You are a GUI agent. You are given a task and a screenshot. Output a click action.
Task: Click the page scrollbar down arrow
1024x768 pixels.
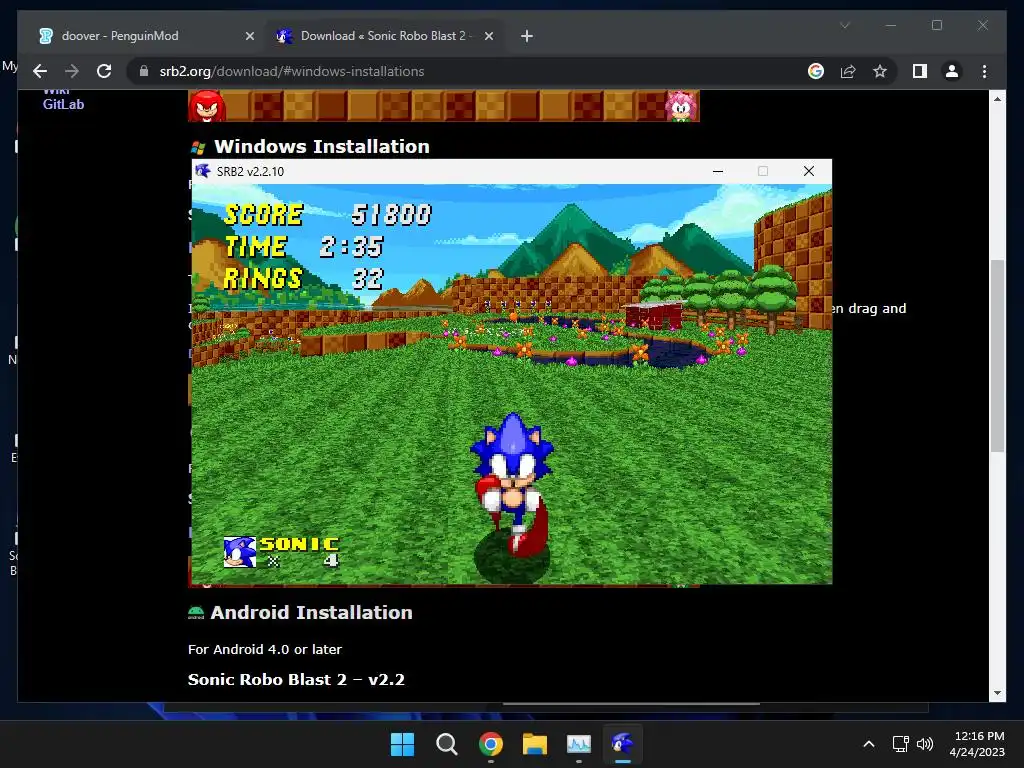pyautogui.click(x=997, y=693)
